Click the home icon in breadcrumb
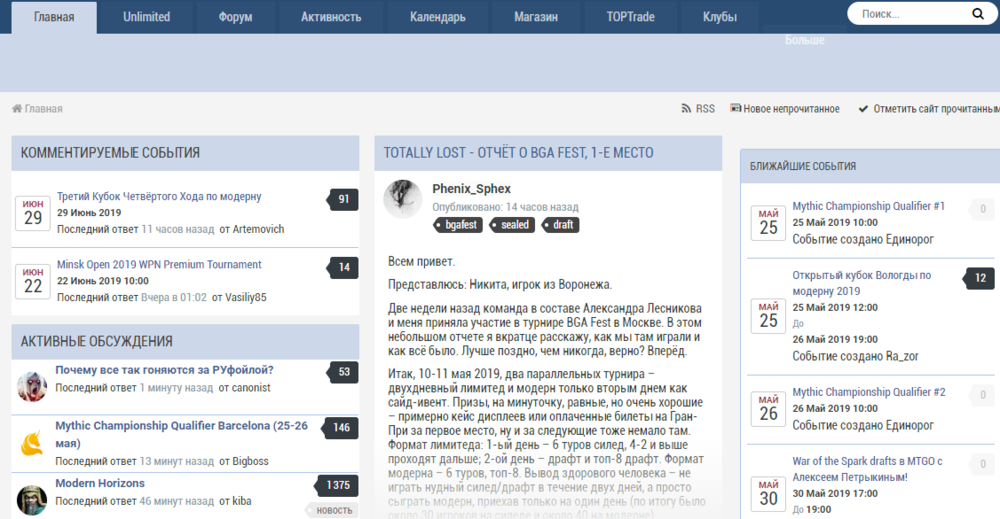This screenshot has height=519, width=1000. [17, 109]
